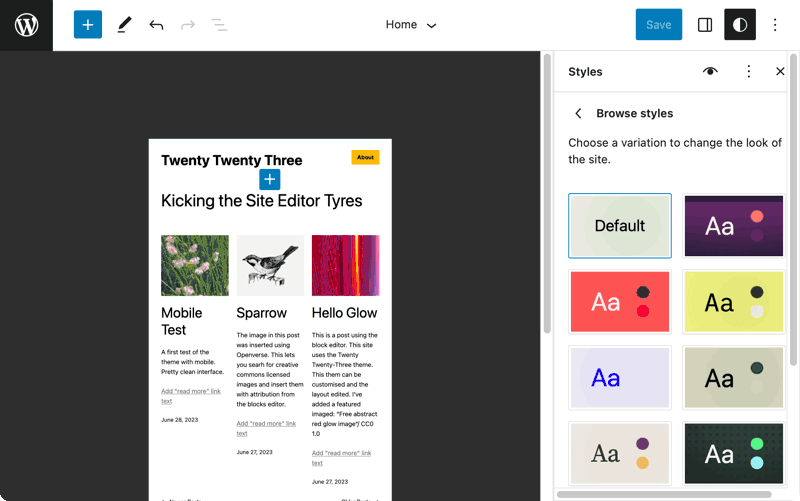The height and width of the screenshot is (501, 800).
Task: Toggle the Style Book eye icon
Action: click(x=710, y=71)
